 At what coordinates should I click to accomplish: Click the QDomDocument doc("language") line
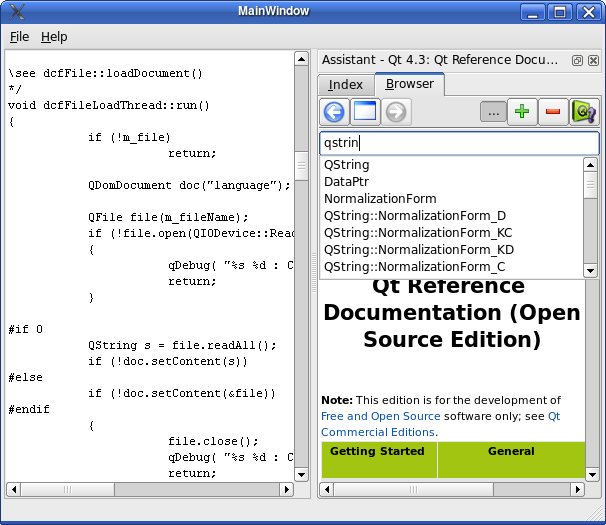(189, 185)
